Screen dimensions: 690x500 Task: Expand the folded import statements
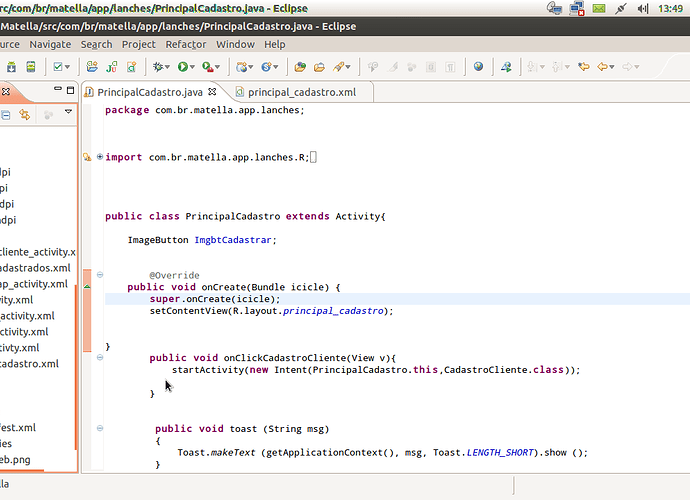pos(100,157)
